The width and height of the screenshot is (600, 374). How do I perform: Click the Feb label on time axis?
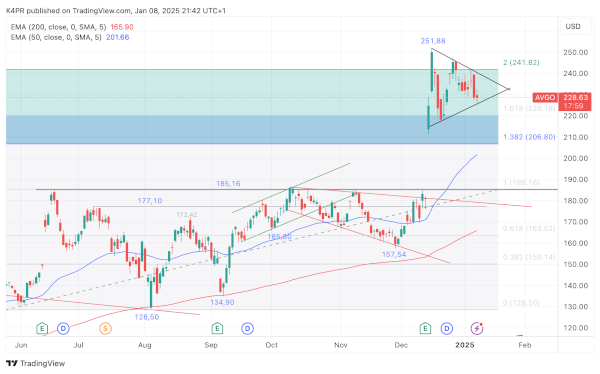click(525, 345)
